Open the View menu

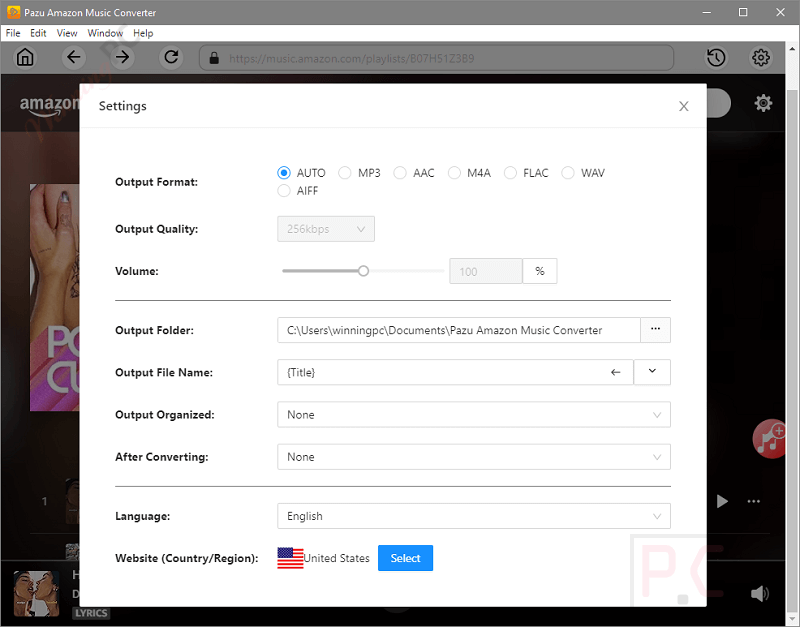point(67,33)
